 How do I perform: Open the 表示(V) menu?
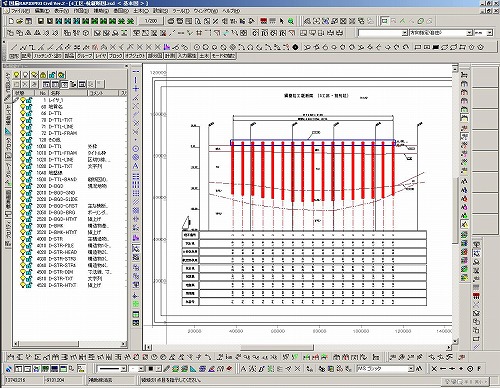[x=62, y=11]
